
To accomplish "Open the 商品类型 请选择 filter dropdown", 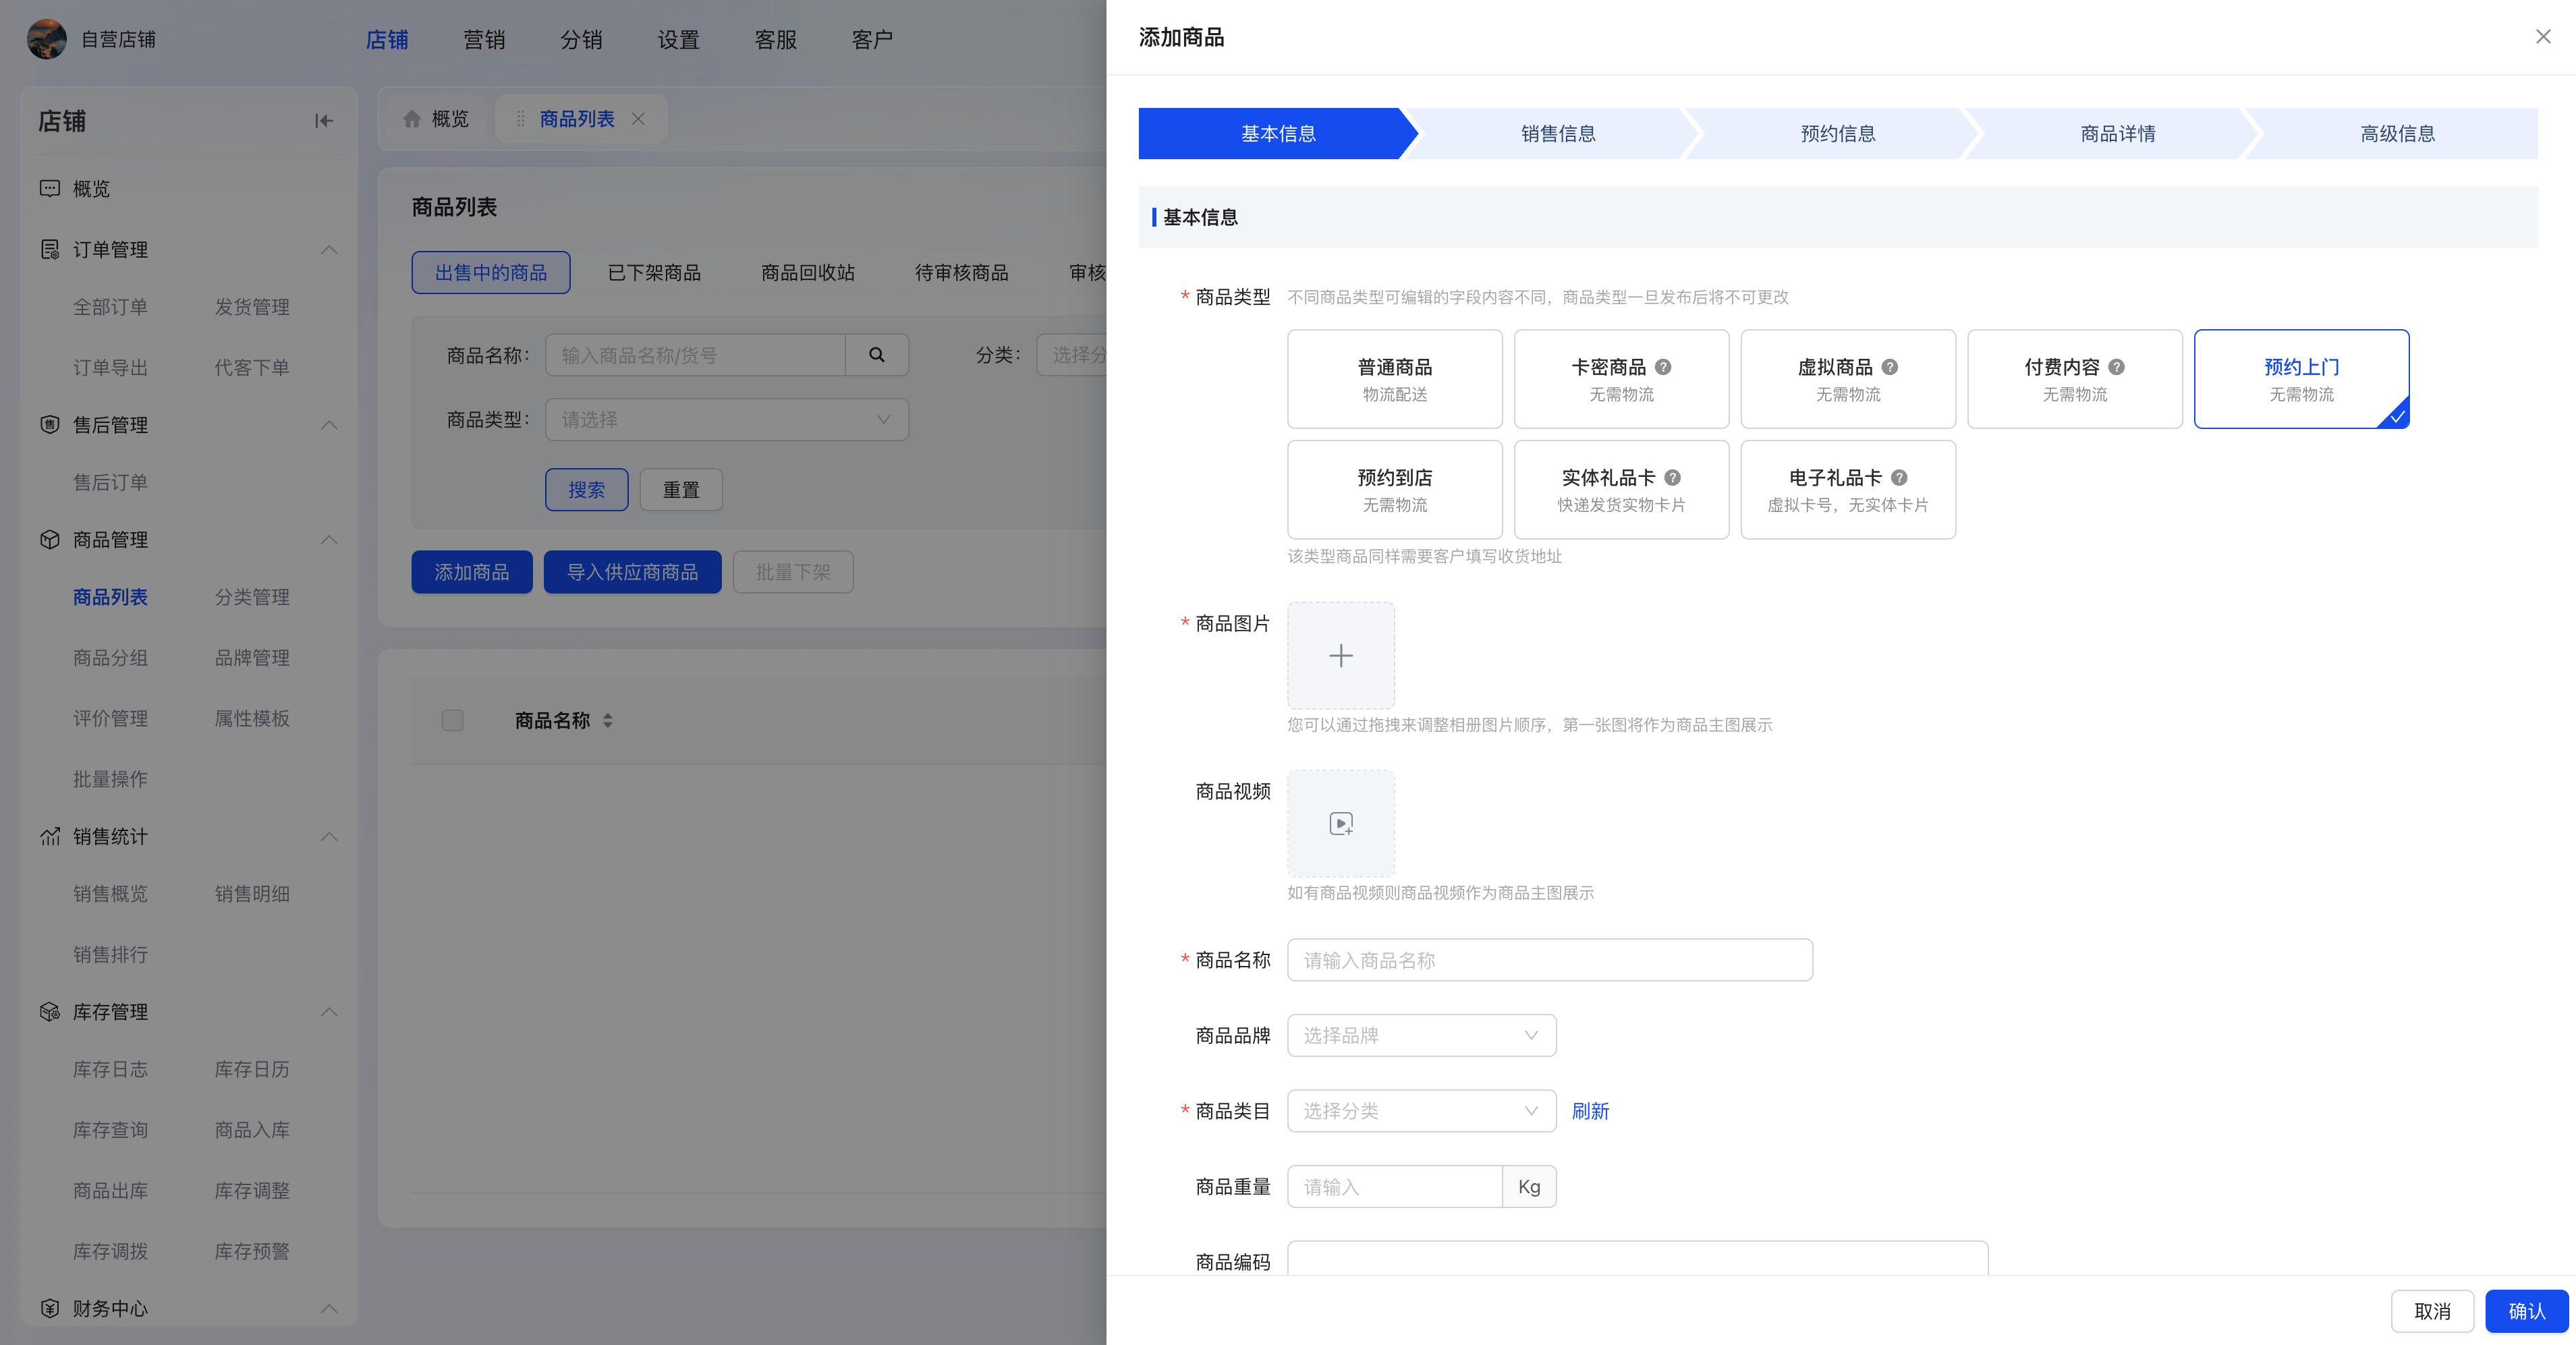I will click(727, 419).
